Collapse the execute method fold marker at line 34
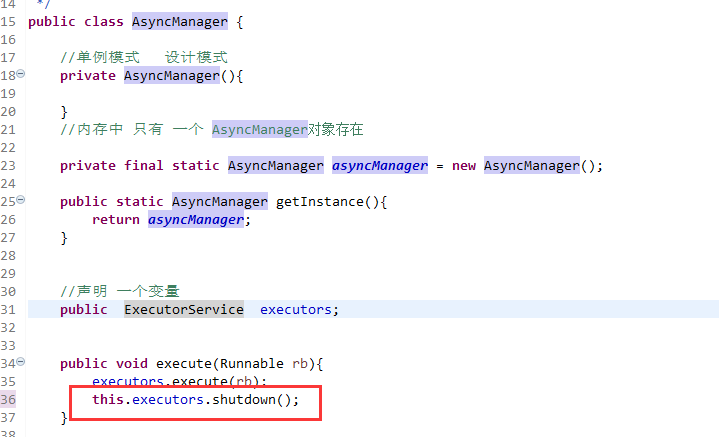719x437 pixels. pos(21,361)
